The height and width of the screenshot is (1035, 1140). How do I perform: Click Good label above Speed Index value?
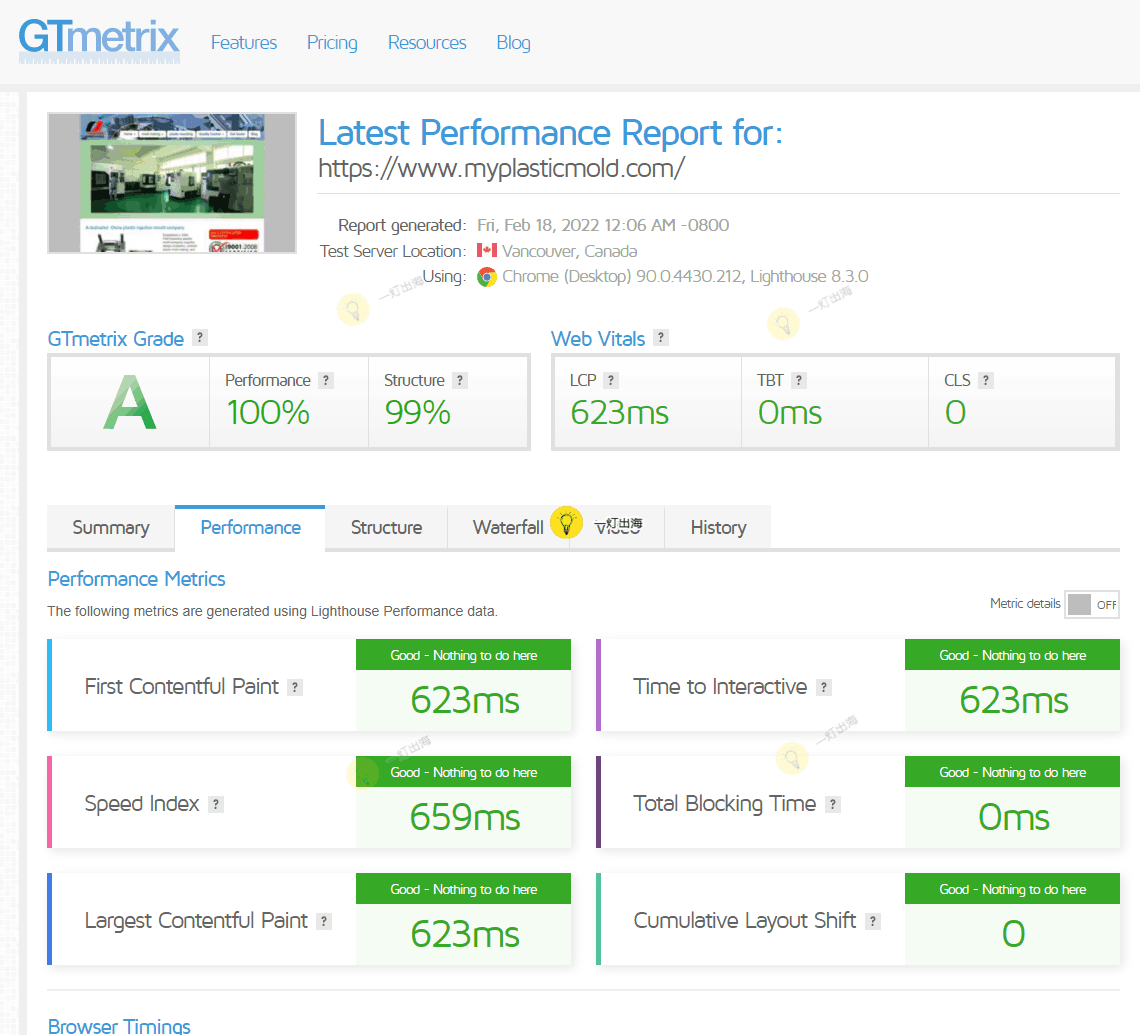pyautogui.click(x=464, y=773)
